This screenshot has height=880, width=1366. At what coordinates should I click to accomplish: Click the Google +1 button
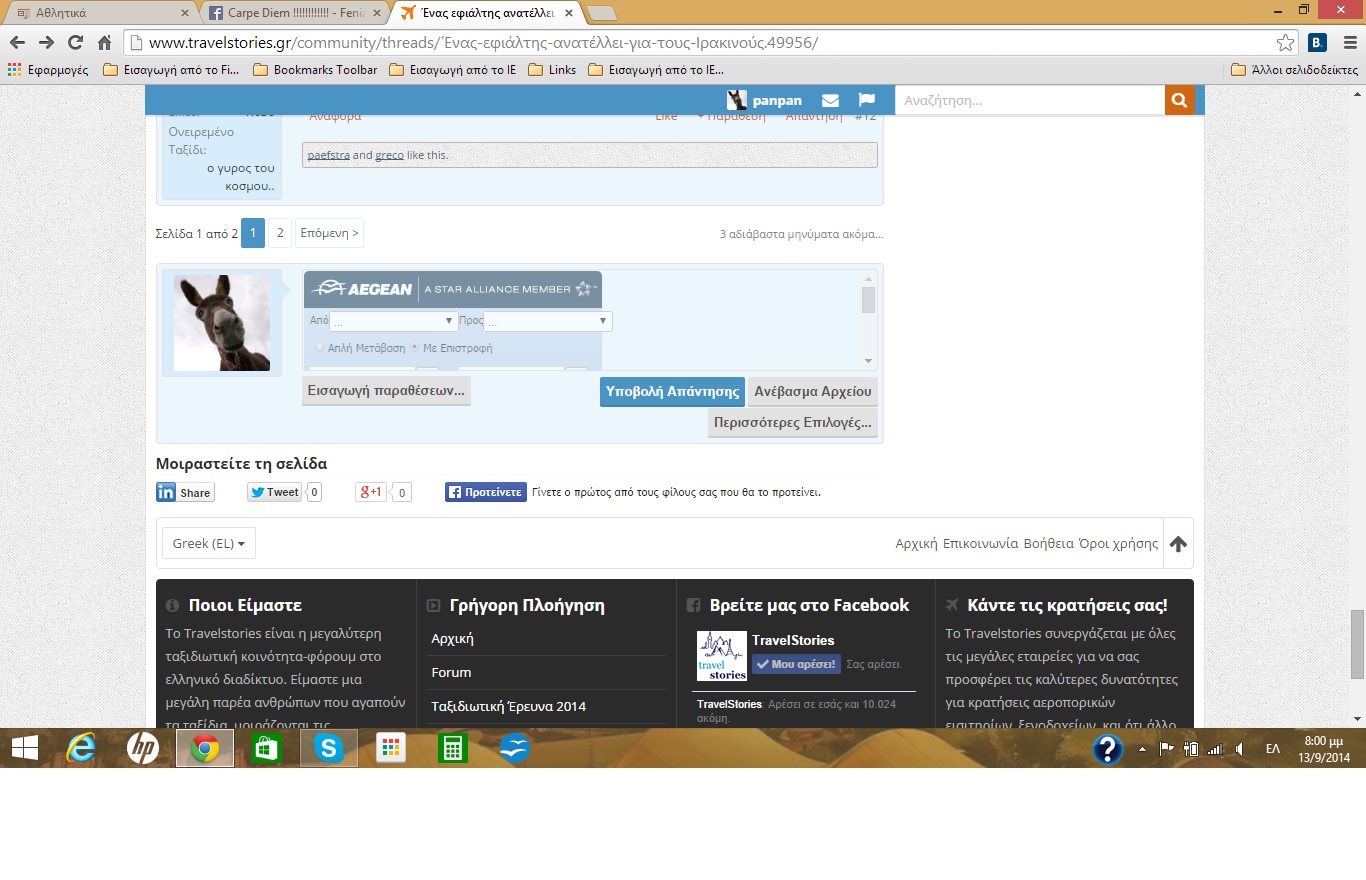[x=372, y=492]
